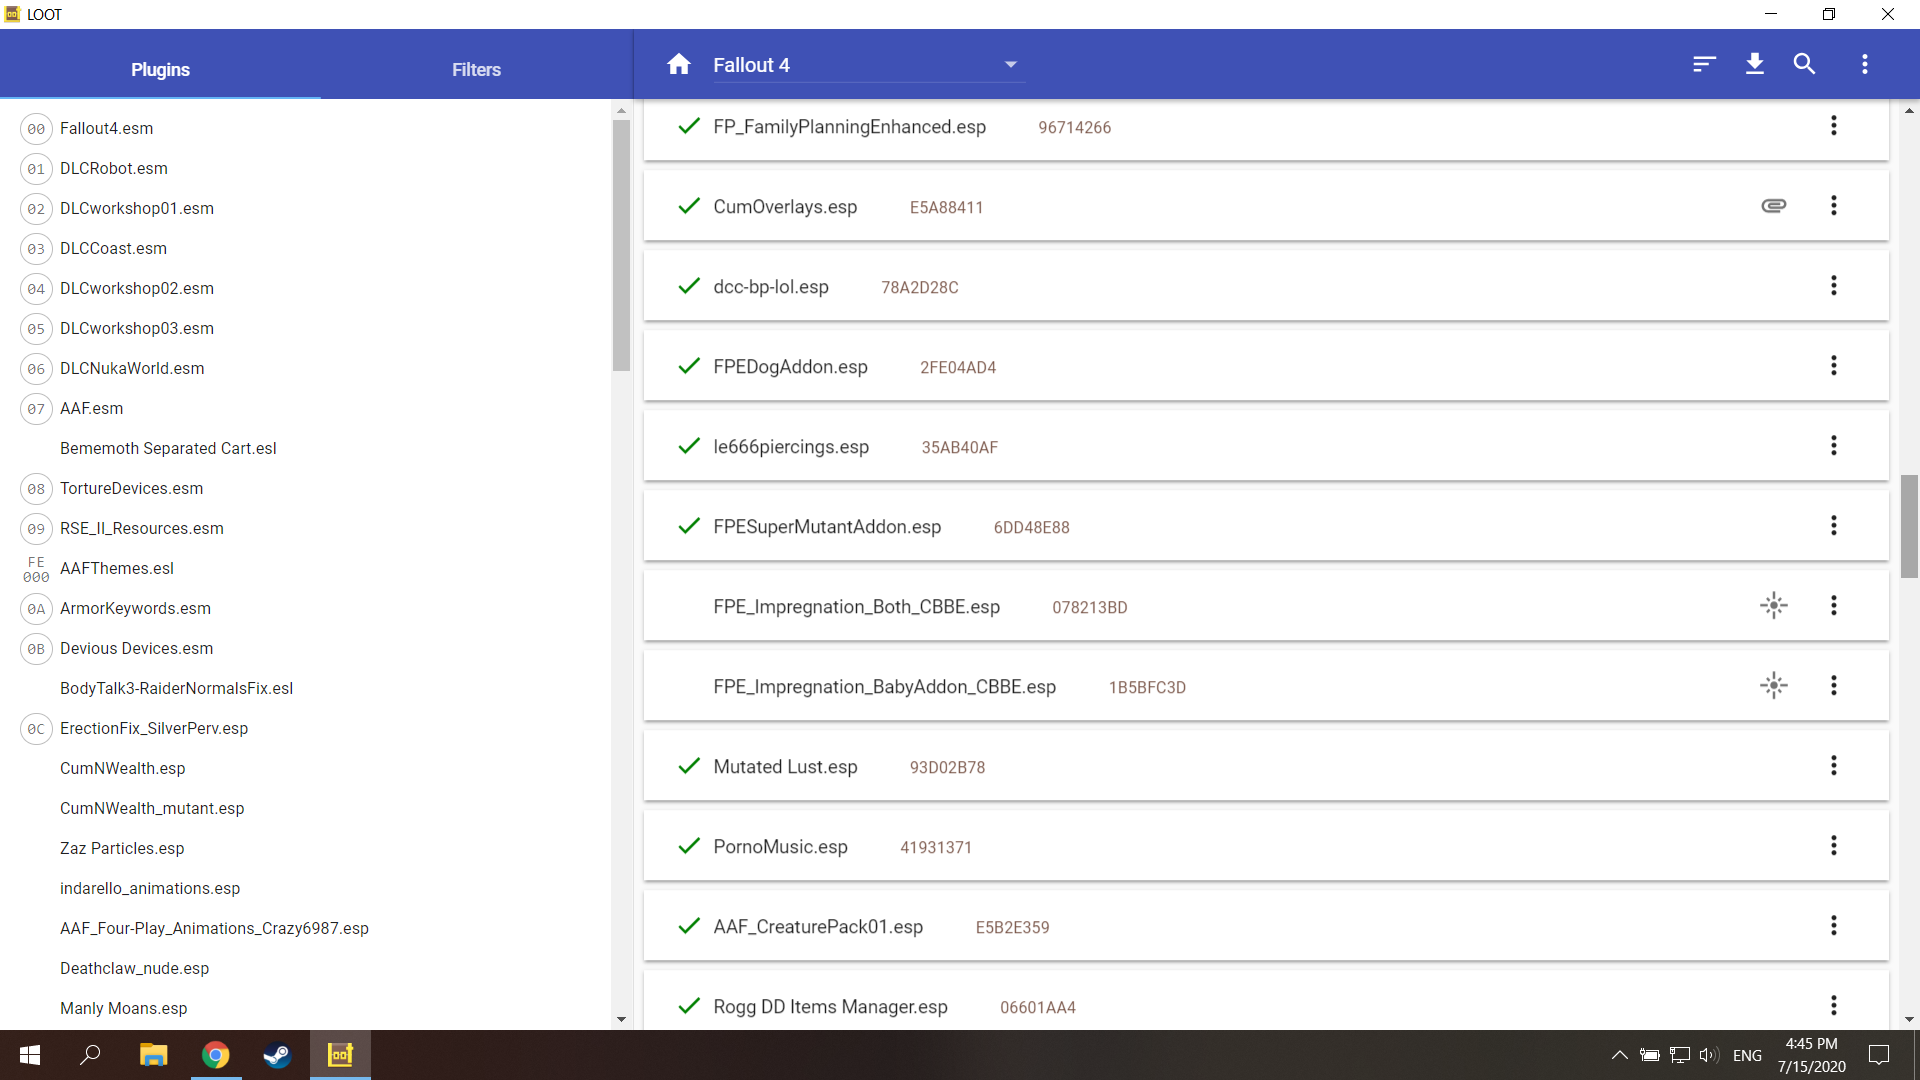Open the main three-dot menu in header
Image resolution: width=1920 pixels, height=1080 pixels.
click(x=1864, y=64)
